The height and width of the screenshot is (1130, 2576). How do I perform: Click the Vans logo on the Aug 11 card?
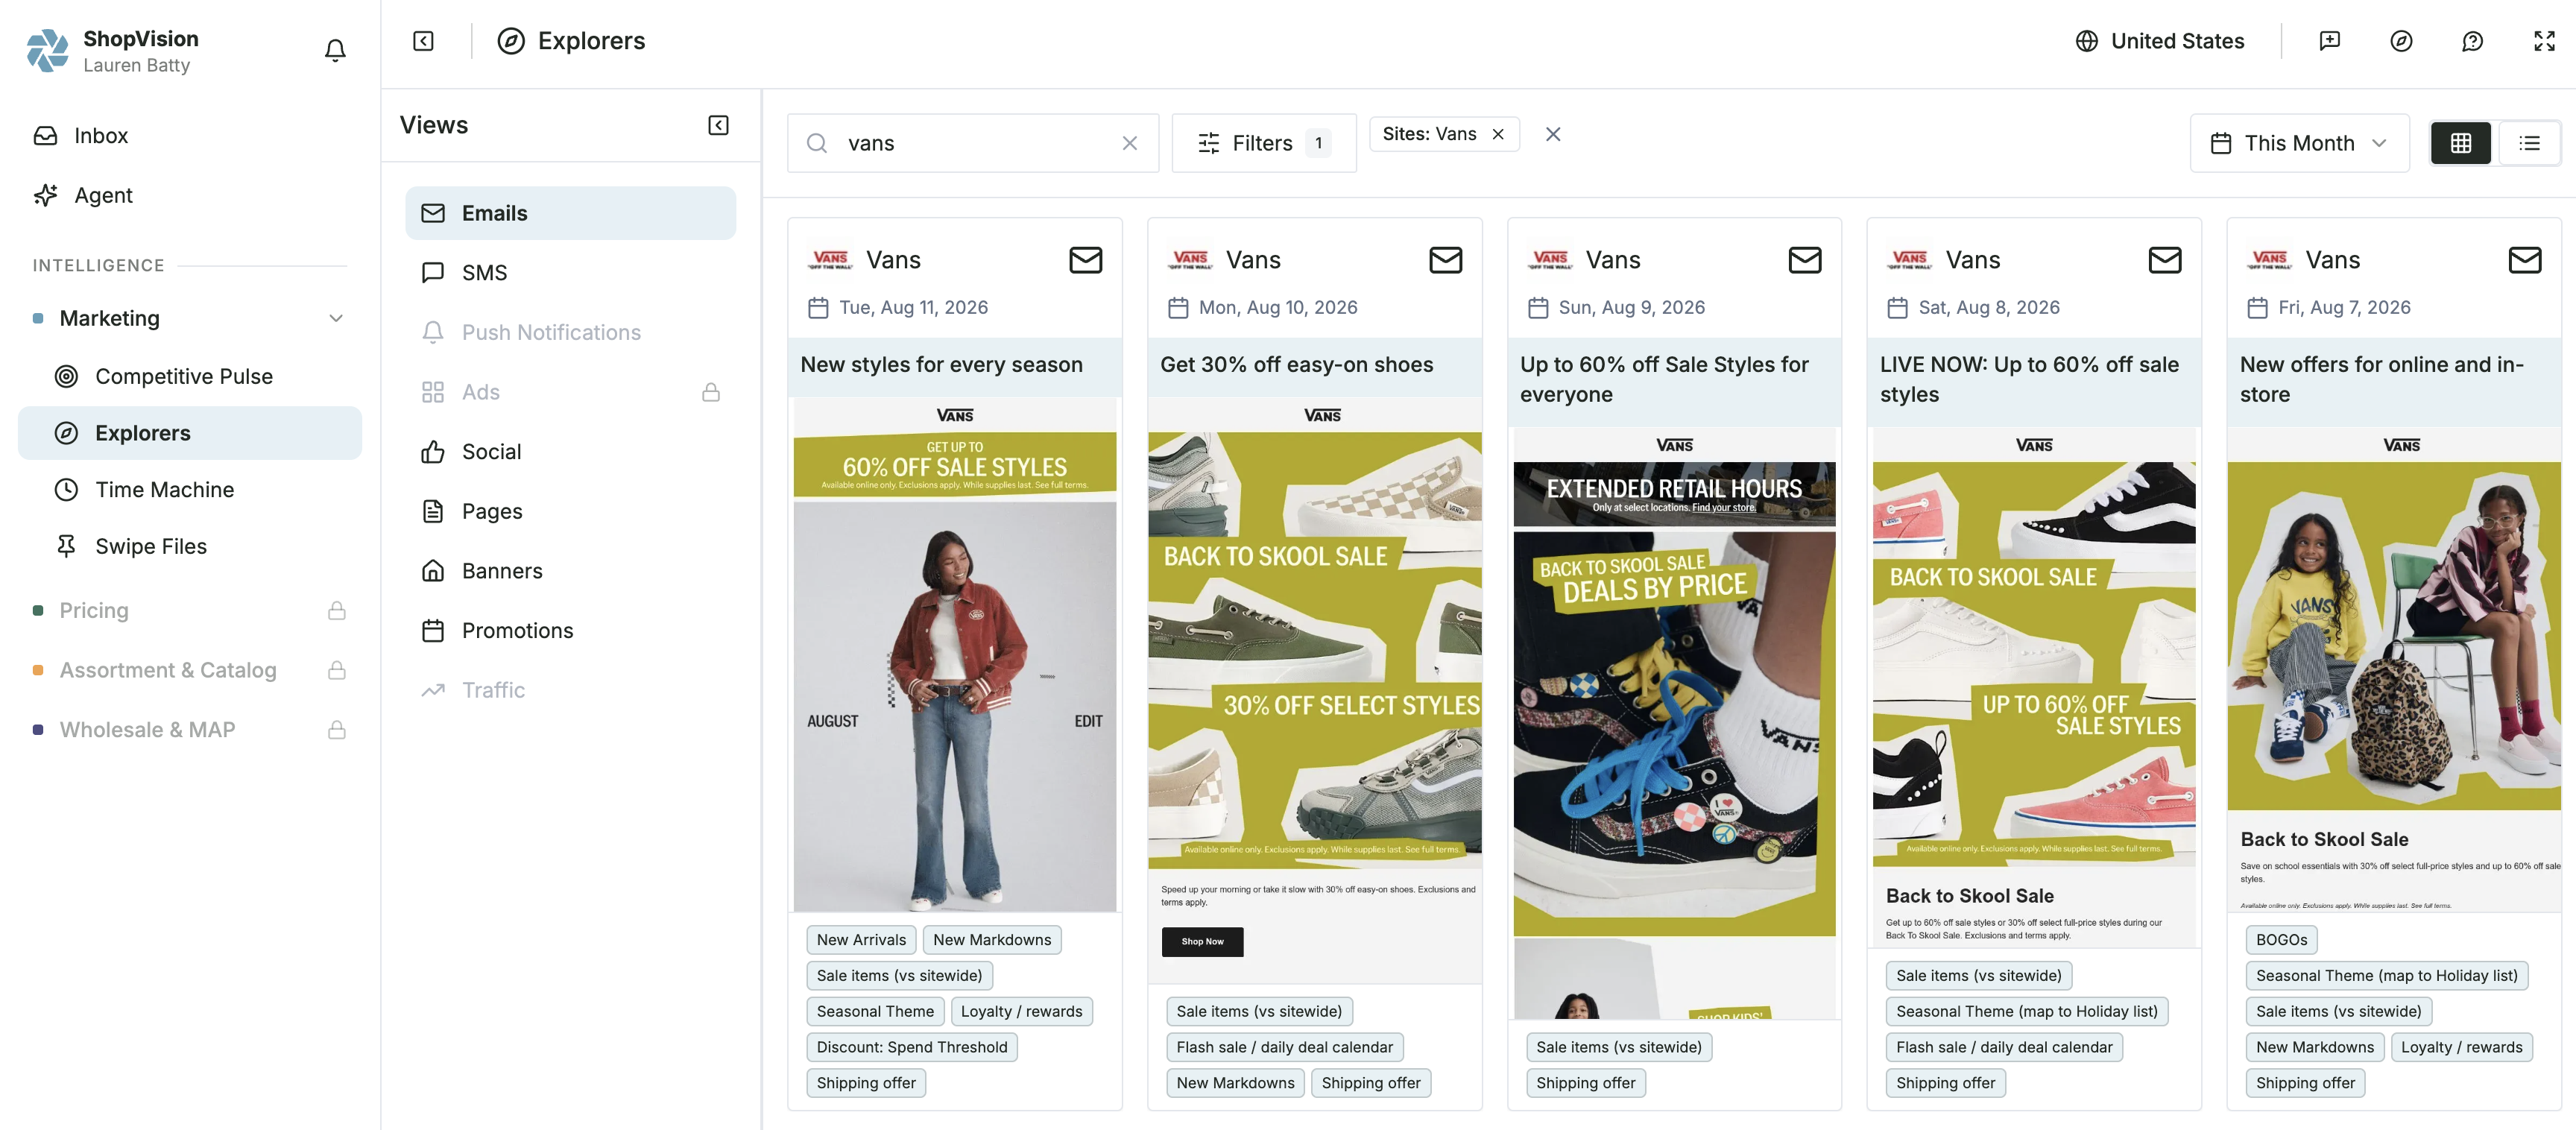click(x=830, y=260)
